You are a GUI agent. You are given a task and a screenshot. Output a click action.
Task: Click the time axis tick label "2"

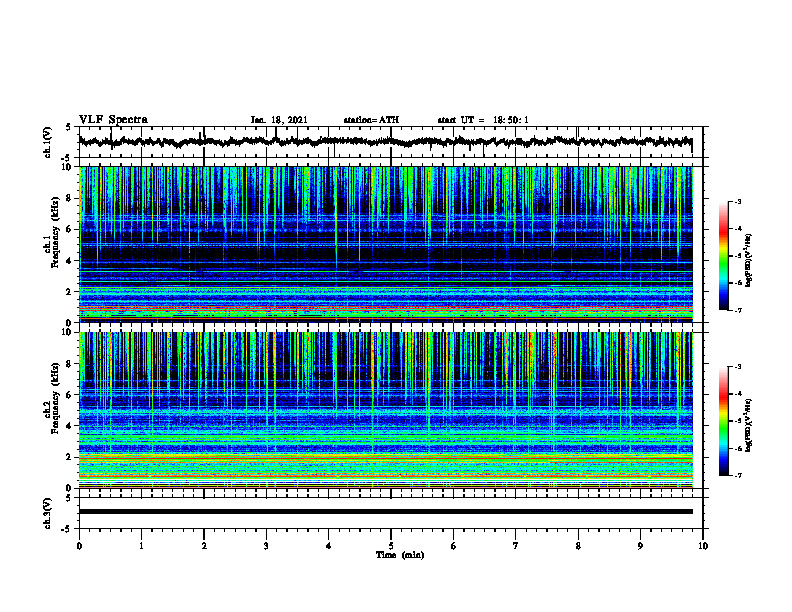point(204,546)
